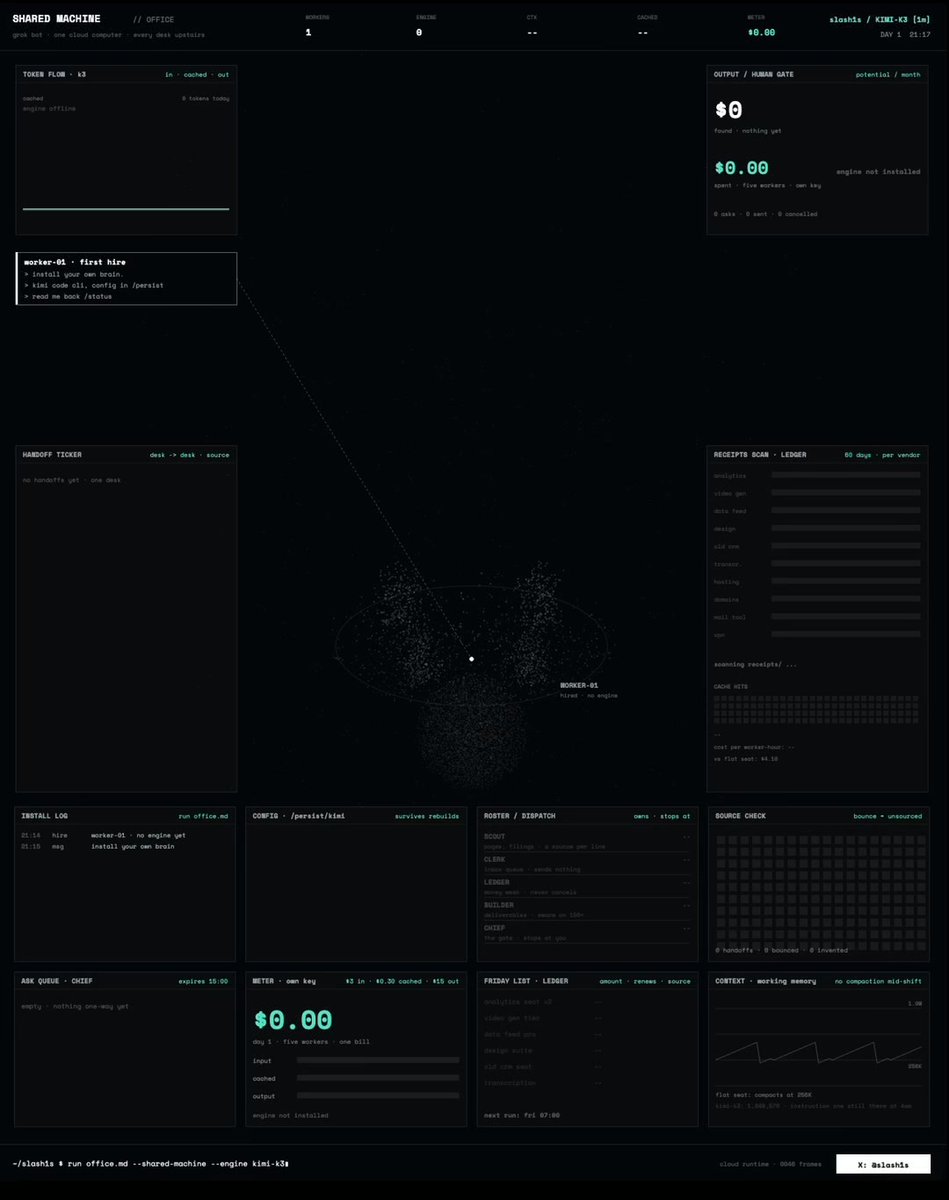Click the "survives rebuilds" label
This screenshot has height=1200, width=949.
(428, 816)
